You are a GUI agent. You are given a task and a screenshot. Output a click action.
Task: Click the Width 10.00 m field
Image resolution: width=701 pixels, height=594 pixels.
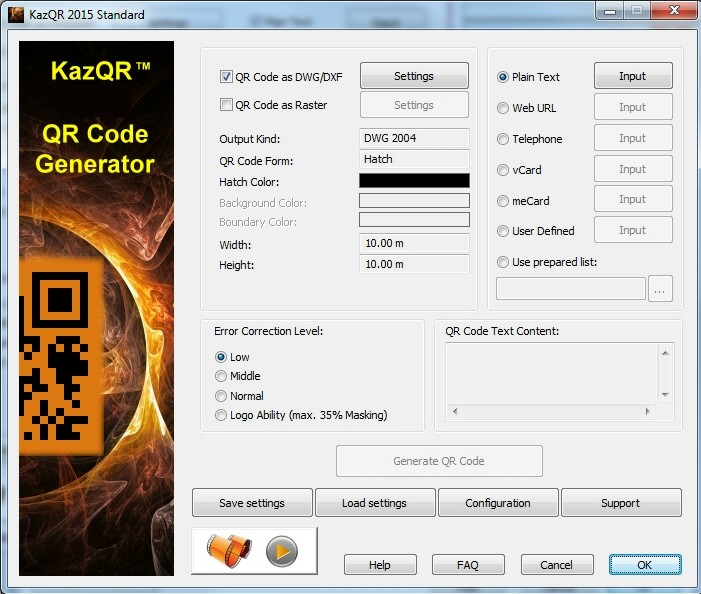414,243
